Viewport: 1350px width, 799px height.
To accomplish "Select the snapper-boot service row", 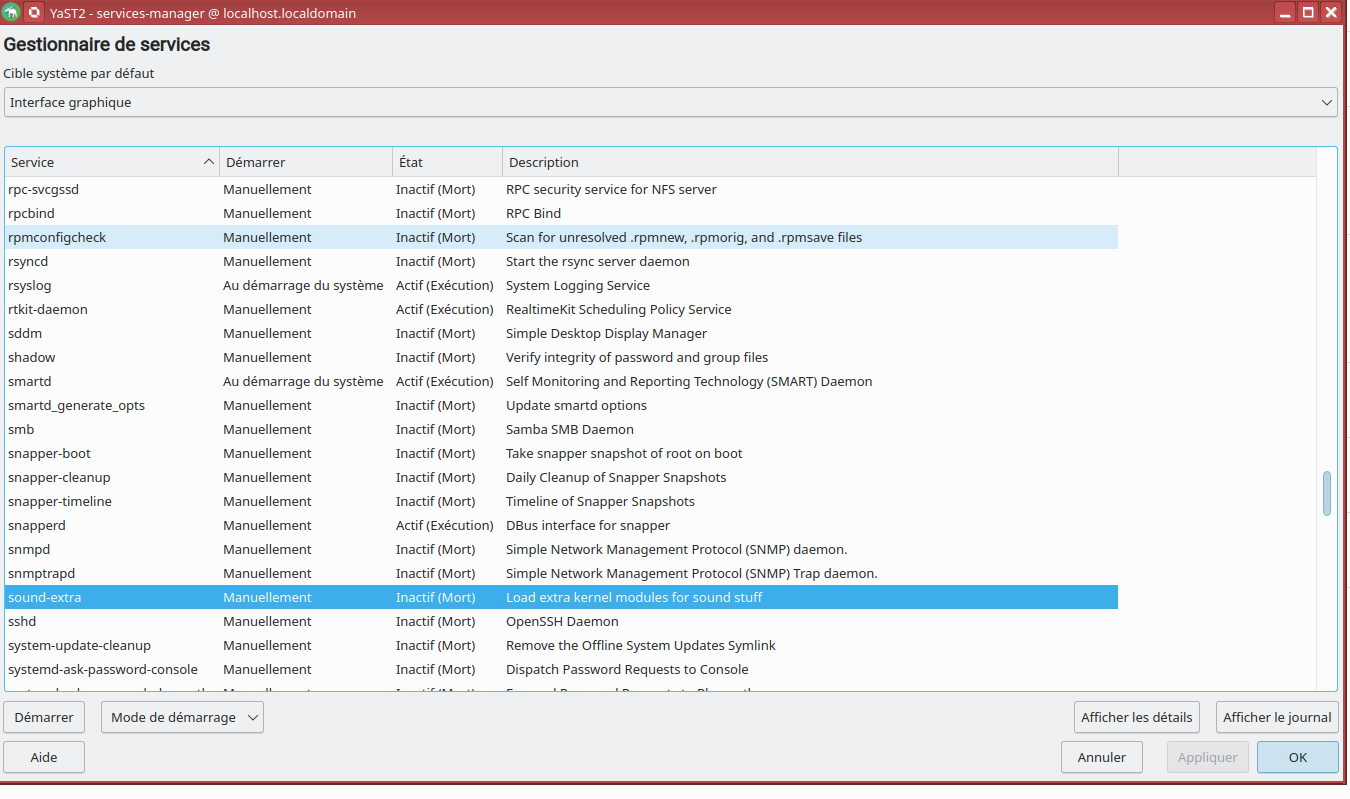I will pos(561,453).
